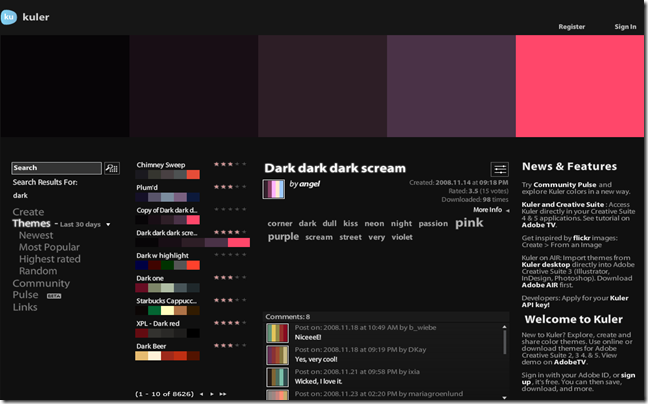Screen dimensions: 648x404
Task: Go to next results page arrow
Action: (212, 394)
